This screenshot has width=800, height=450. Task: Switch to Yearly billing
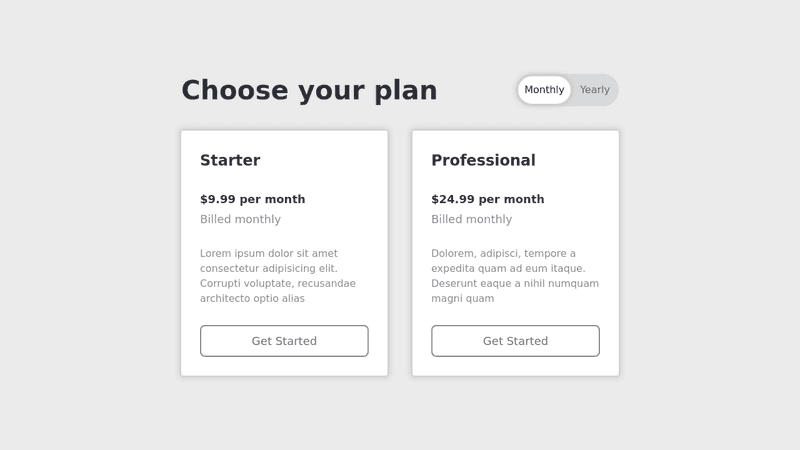594,90
